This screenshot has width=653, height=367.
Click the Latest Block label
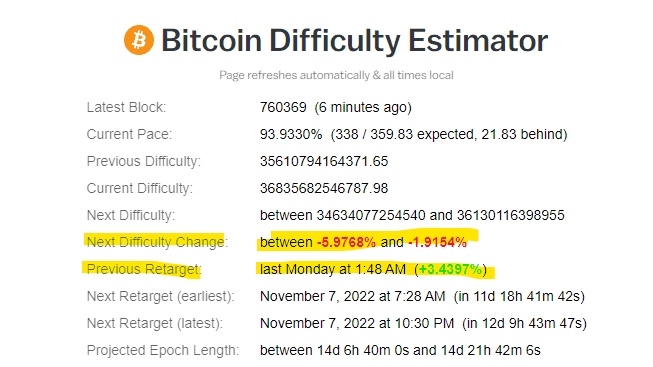pyautogui.click(x=126, y=107)
